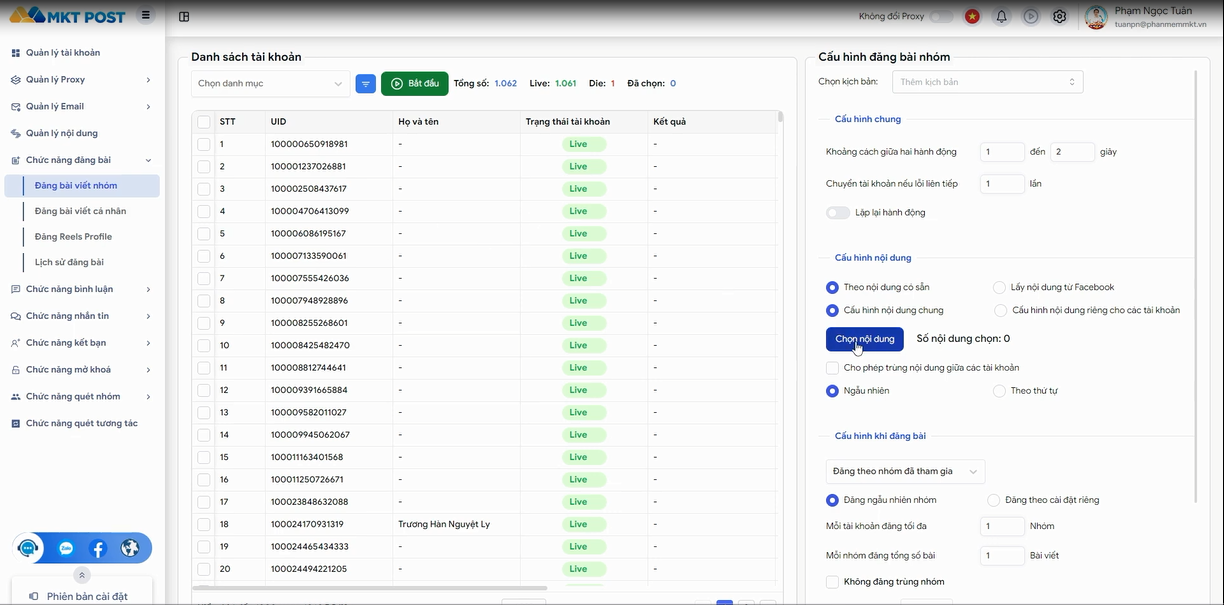Screen dimensions: 1224x605
Task: Click the green 'Bắt đầu' button
Action: (414, 84)
